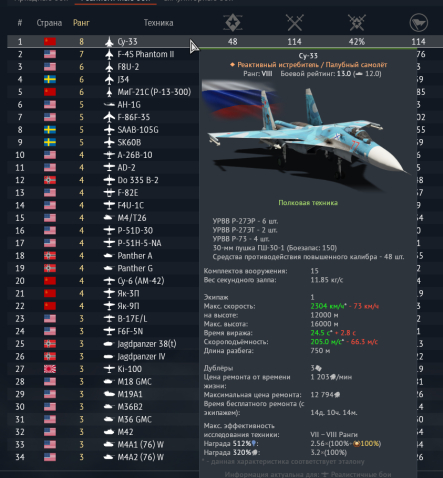Sort by the win rate percentage icon
Screen dimensions: 443x478
[357, 23]
